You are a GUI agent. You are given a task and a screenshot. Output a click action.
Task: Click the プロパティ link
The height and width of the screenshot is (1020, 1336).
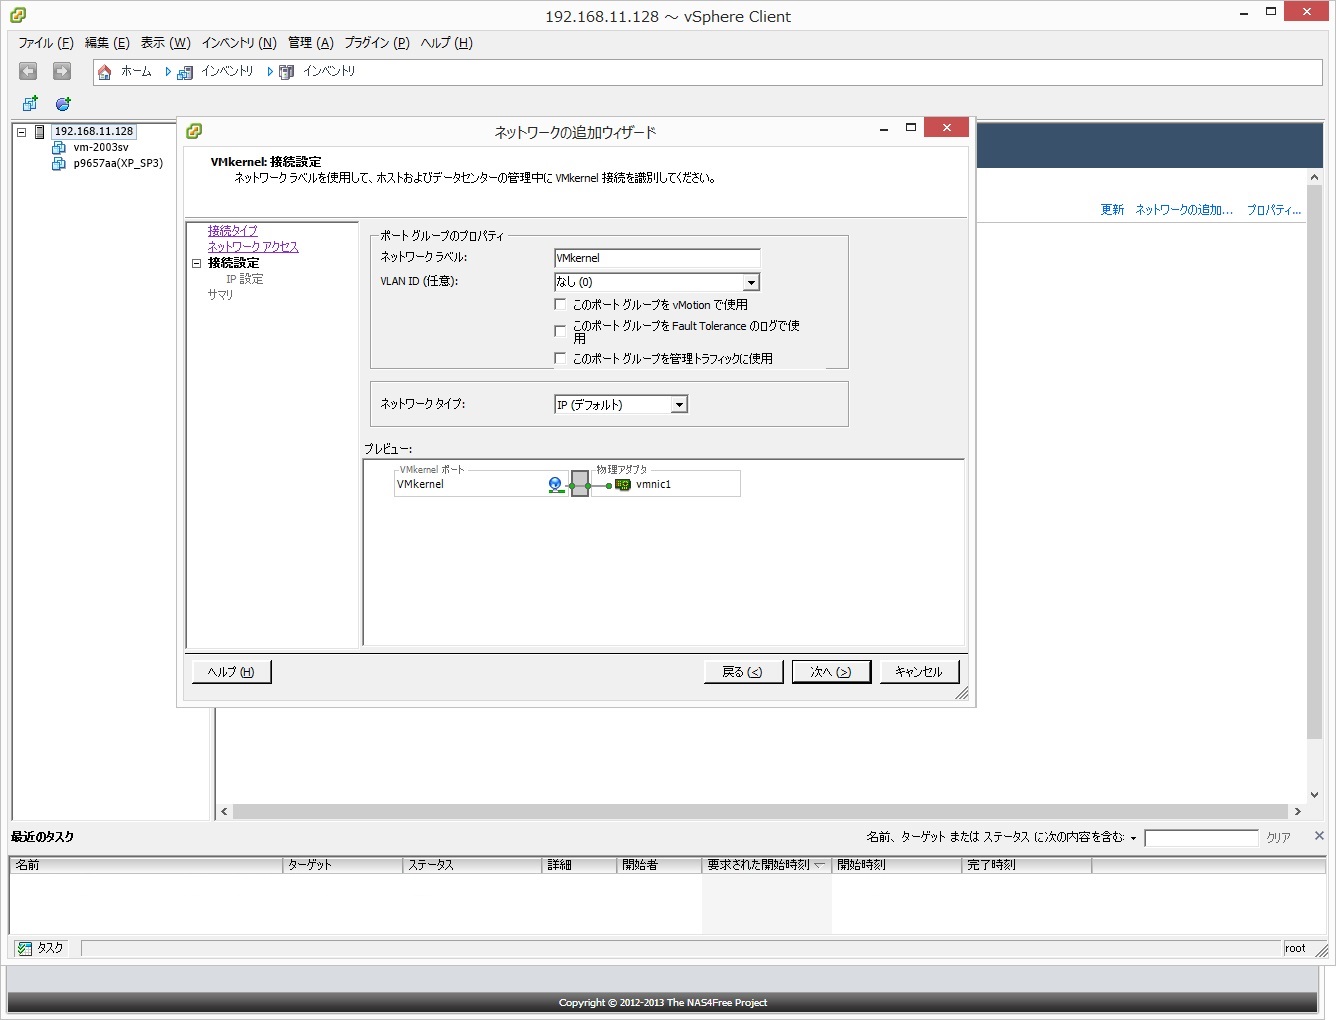pyautogui.click(x=1274, y=210)
